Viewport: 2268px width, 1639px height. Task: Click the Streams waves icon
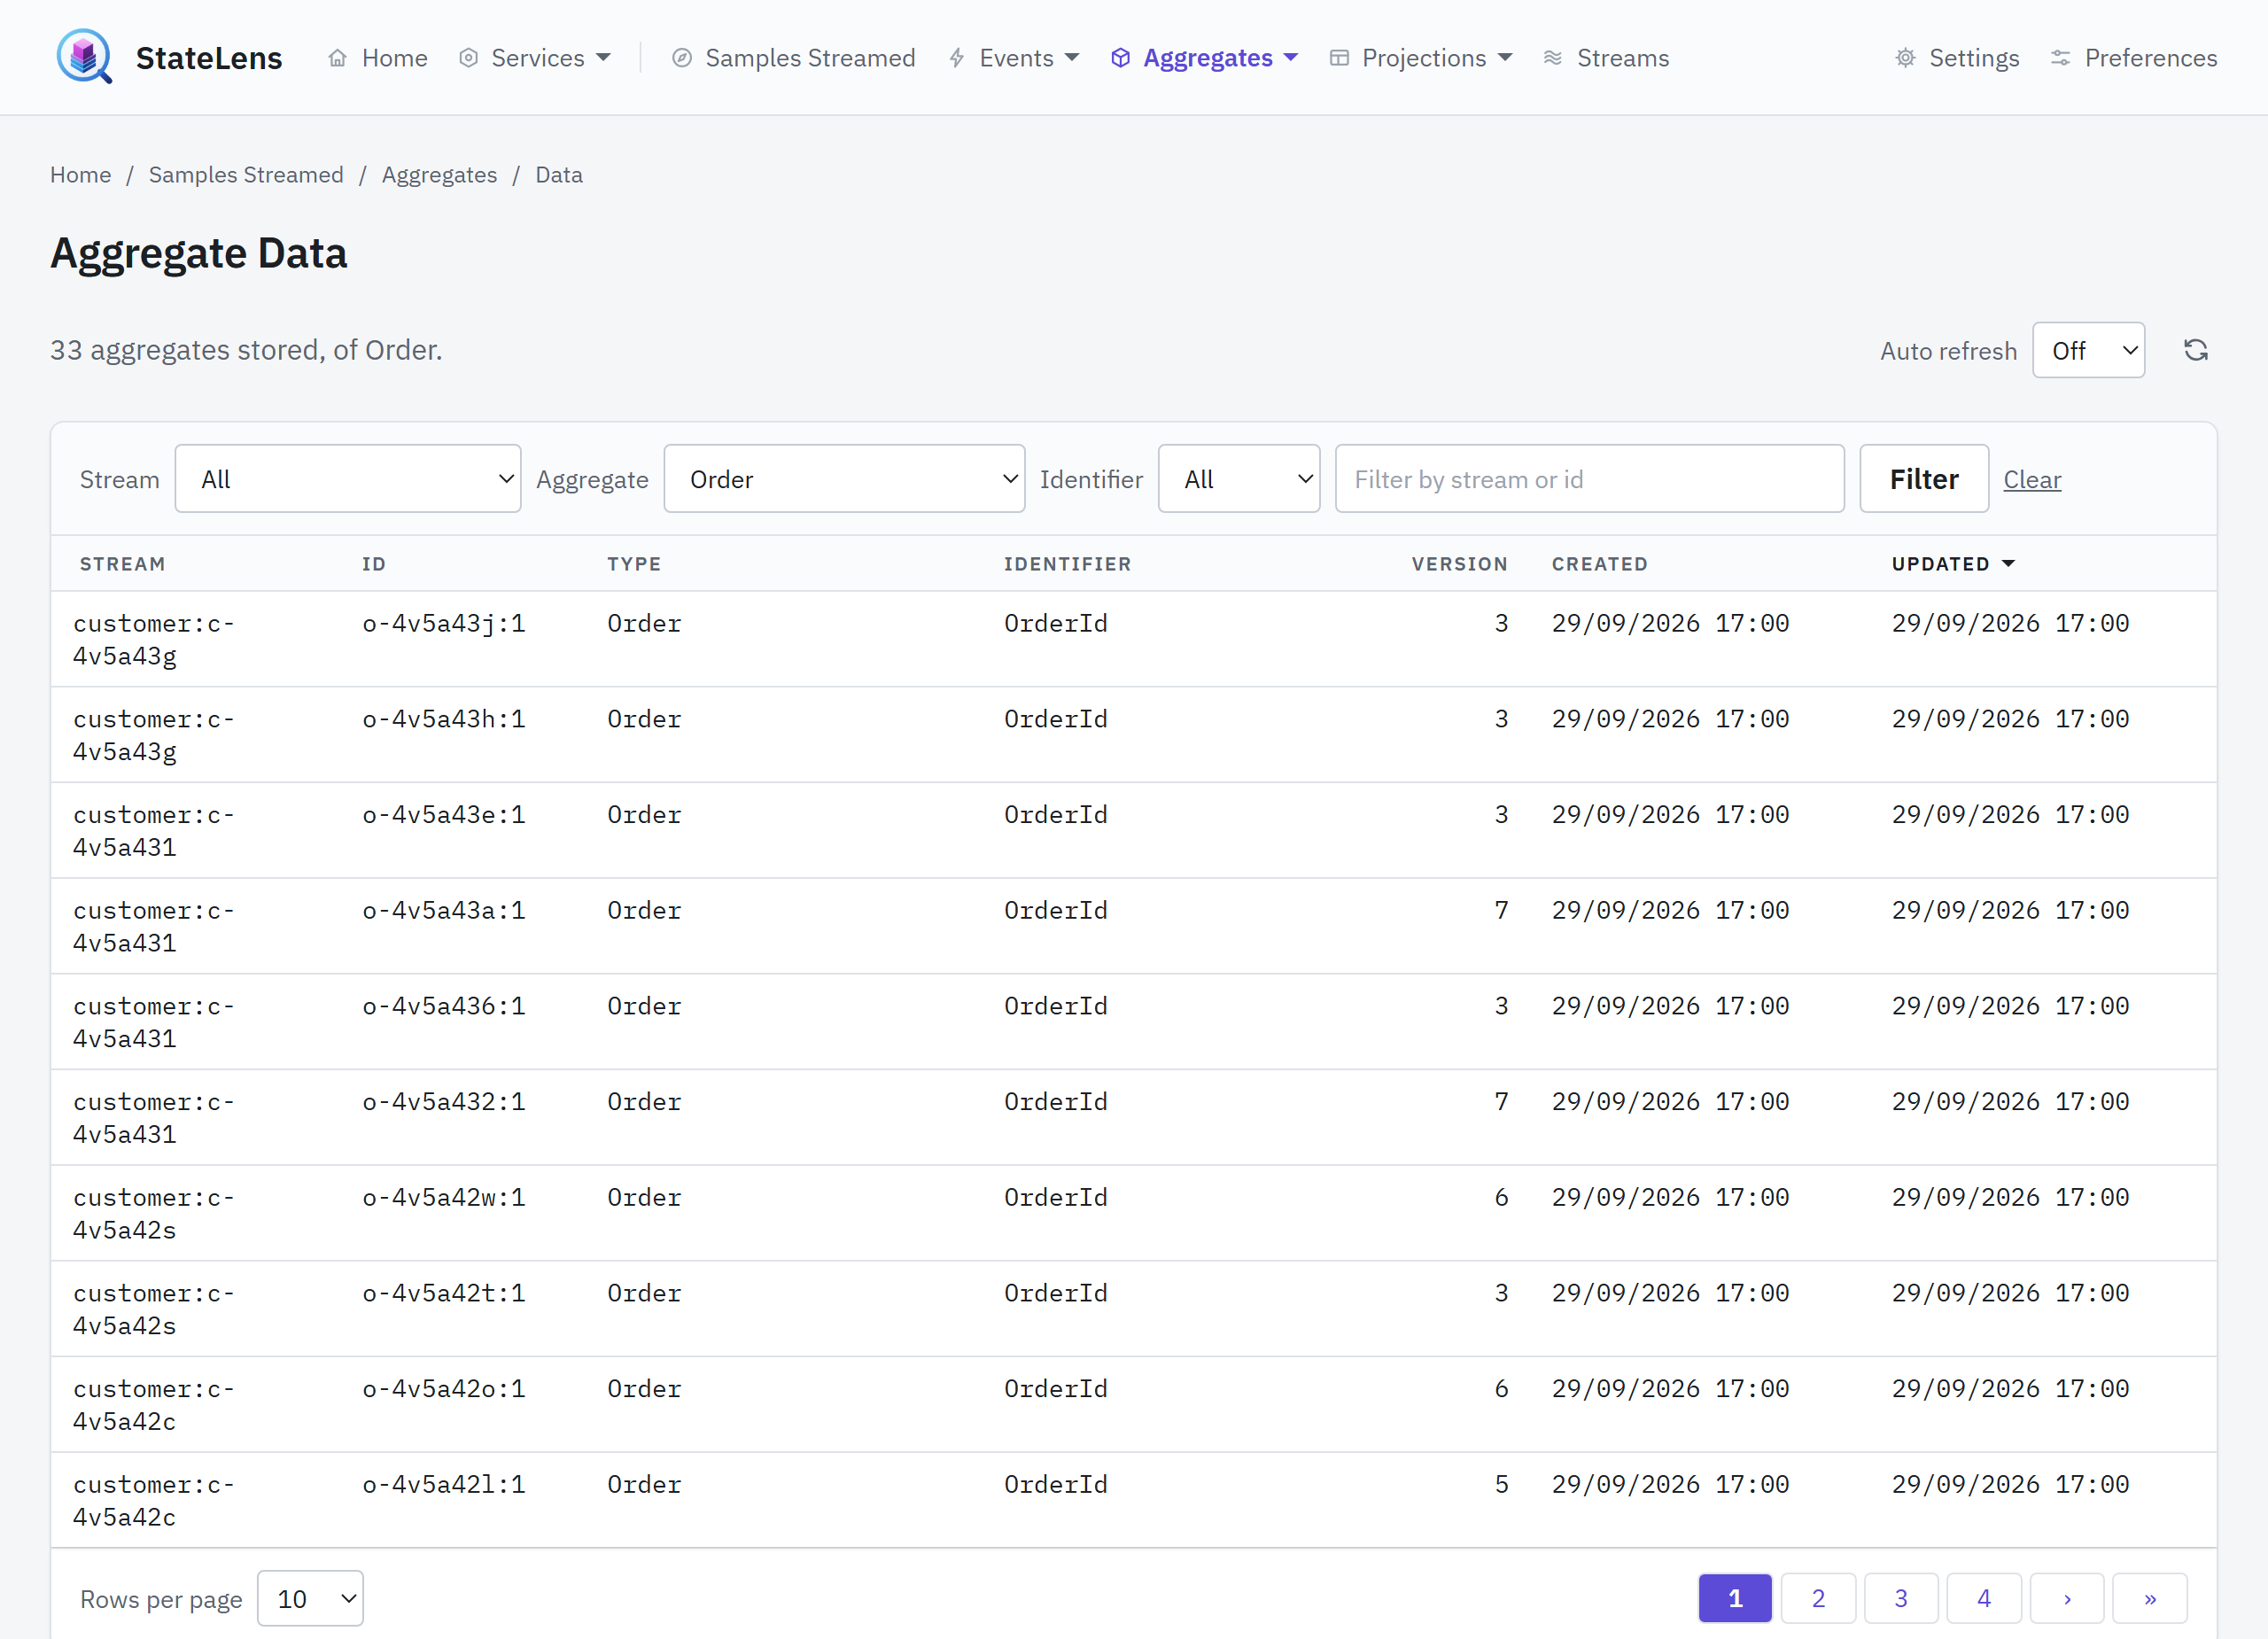coord(1553,58)
